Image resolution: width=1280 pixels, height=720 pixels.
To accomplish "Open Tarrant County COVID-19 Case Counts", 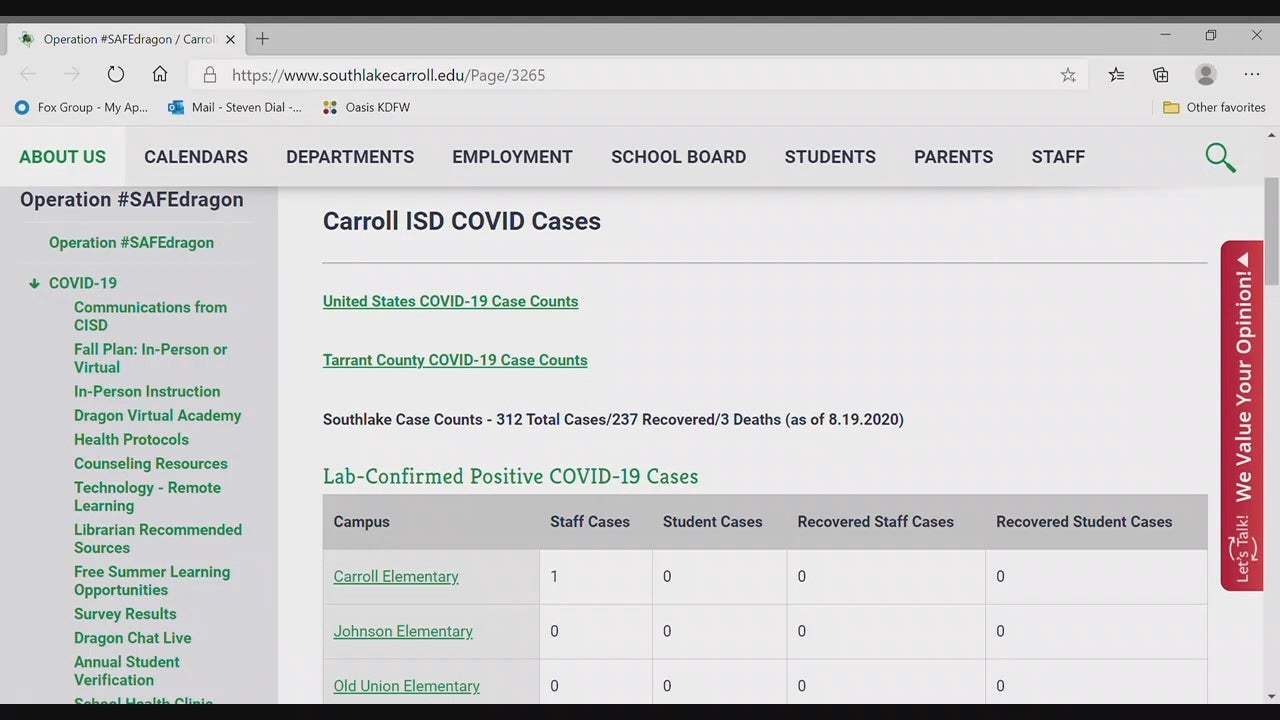I will (x=455, y=360).
